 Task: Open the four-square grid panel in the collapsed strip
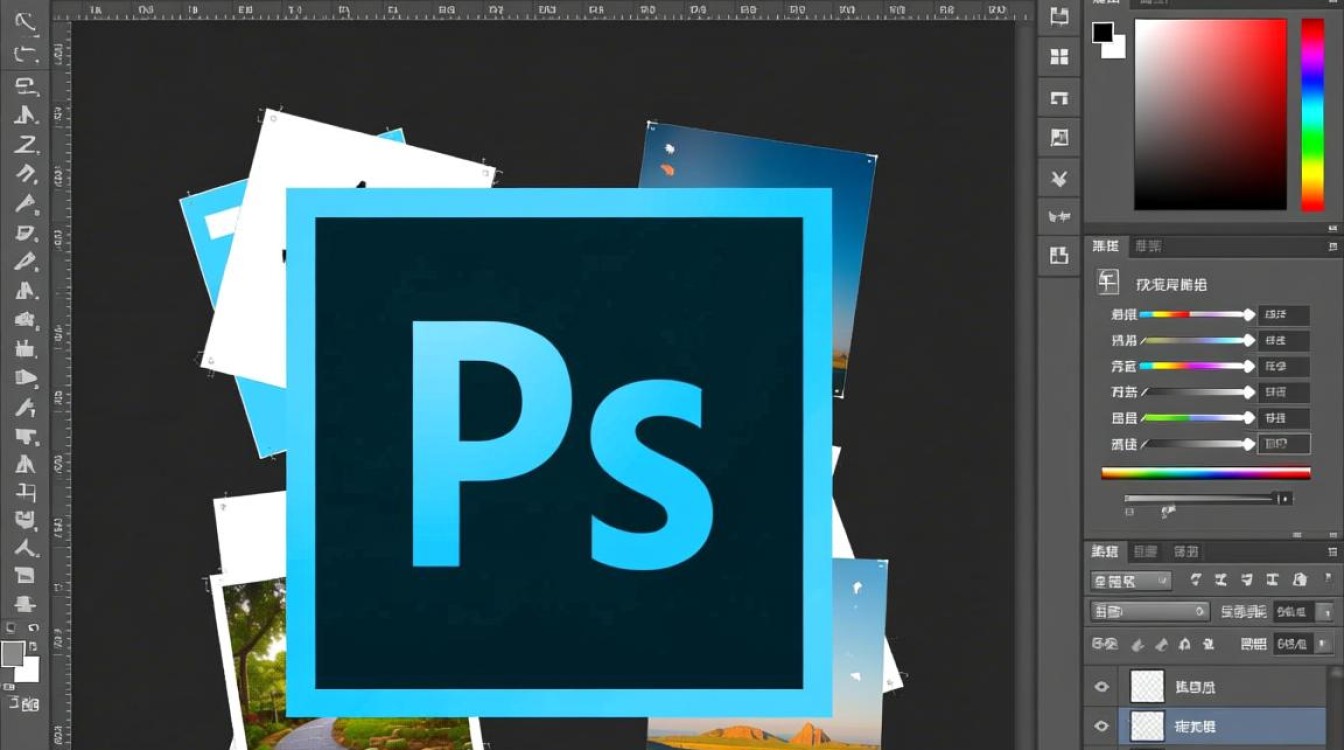1059,57
